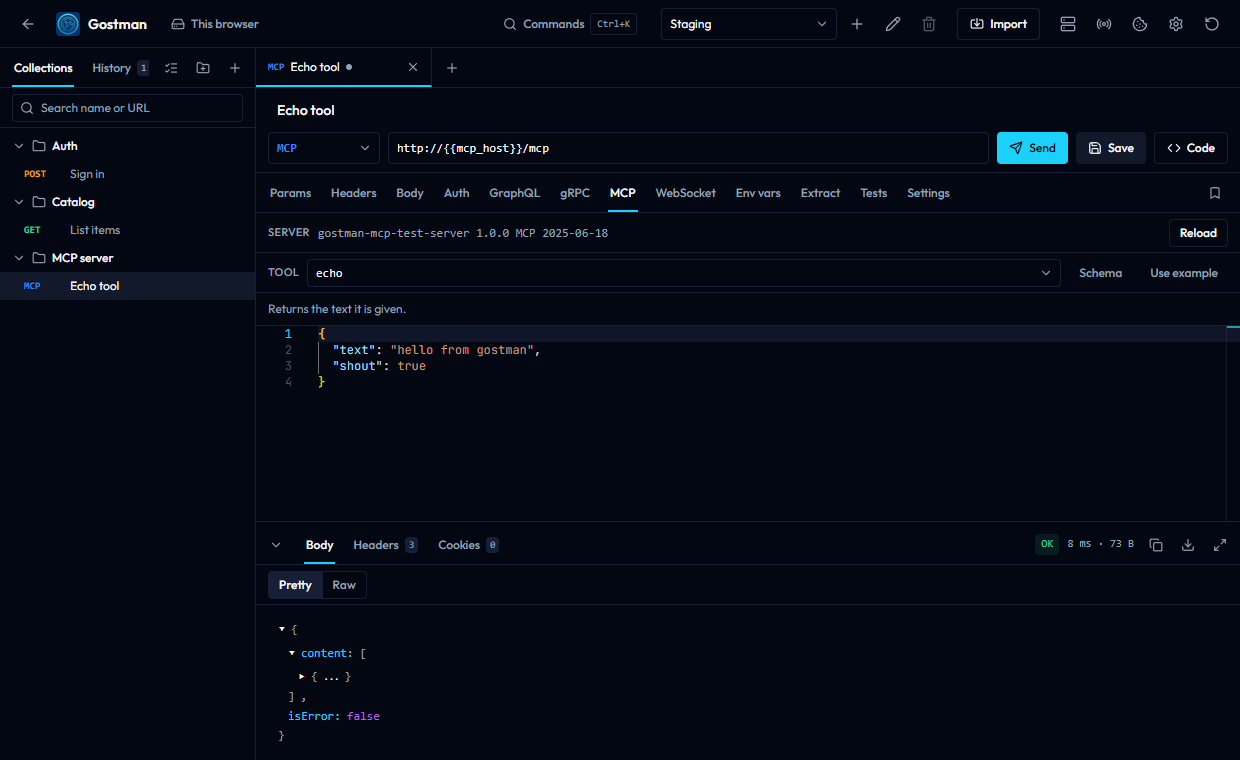Image resolution: width=1240 pixels, height=760 pixels.
Task: Expand the collapsed content array item
Action: [x=302, y=677]
